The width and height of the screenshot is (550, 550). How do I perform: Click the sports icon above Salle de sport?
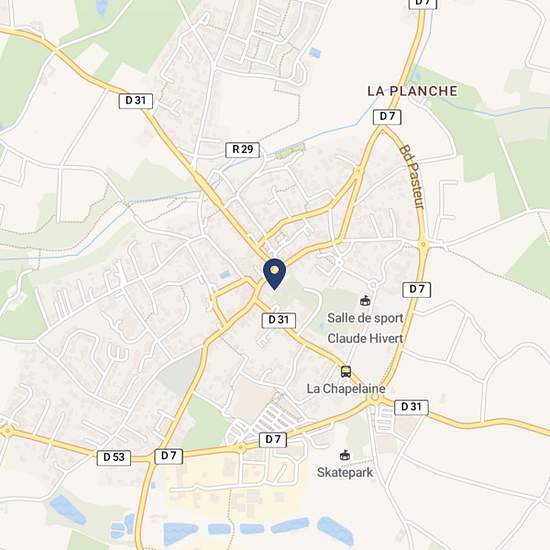tap(365, 301)
